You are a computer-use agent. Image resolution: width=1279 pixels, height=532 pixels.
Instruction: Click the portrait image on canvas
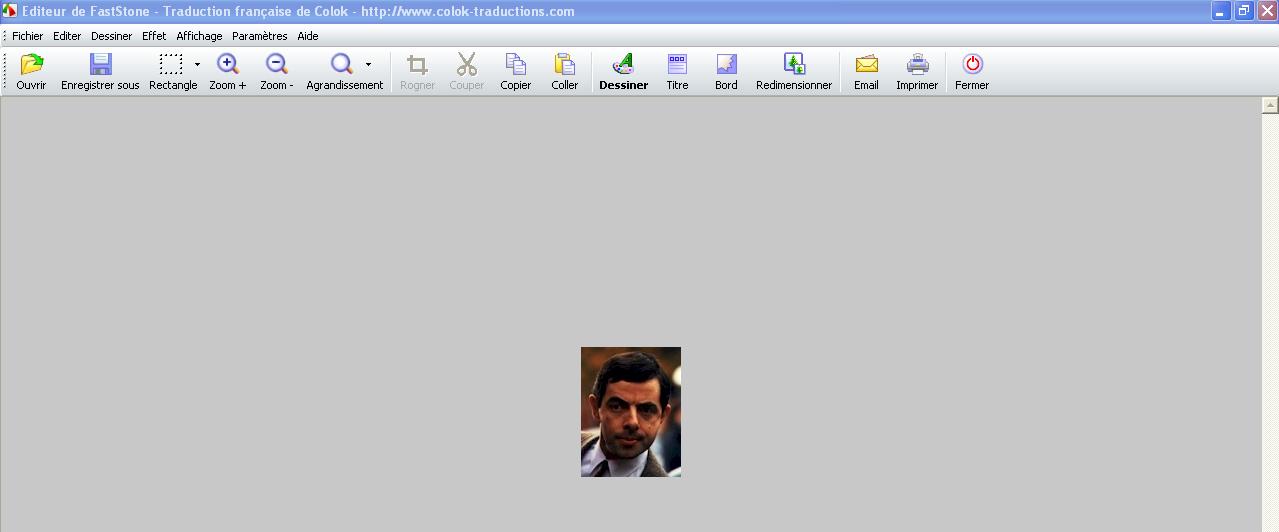(x=631, y=412)
